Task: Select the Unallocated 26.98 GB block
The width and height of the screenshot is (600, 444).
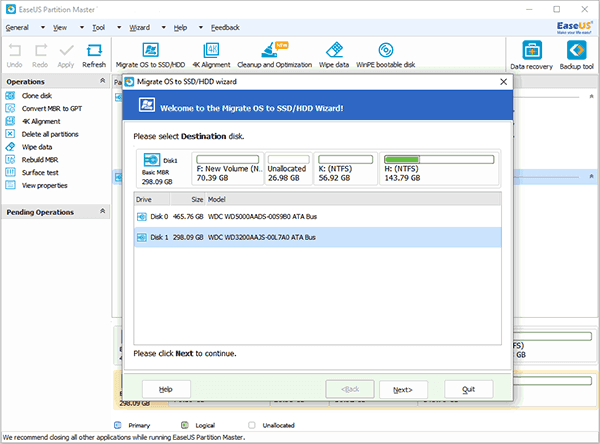Action: [x=288, y=169]
